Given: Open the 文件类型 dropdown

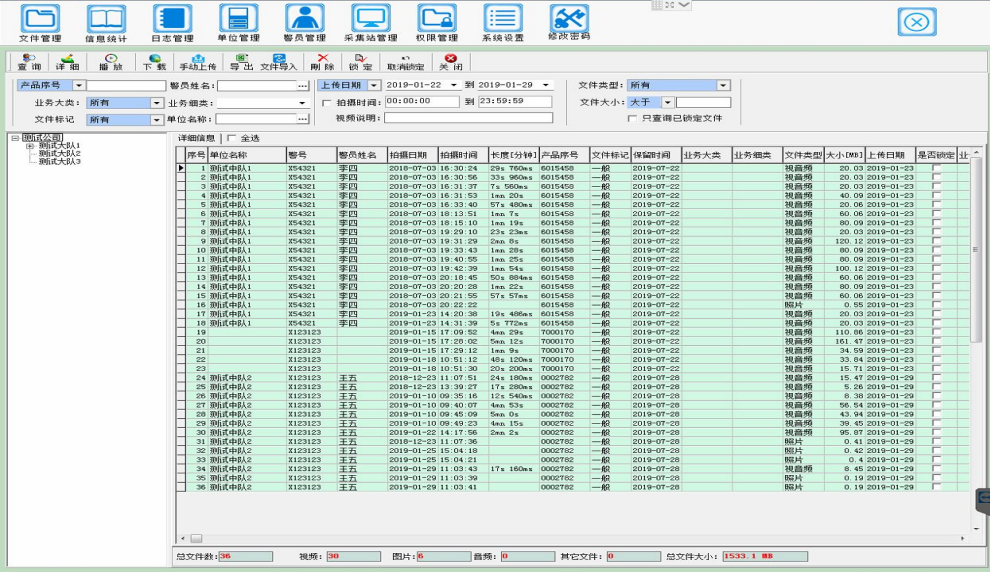Looking at the screenshot, I should click(x=723, y=86).
